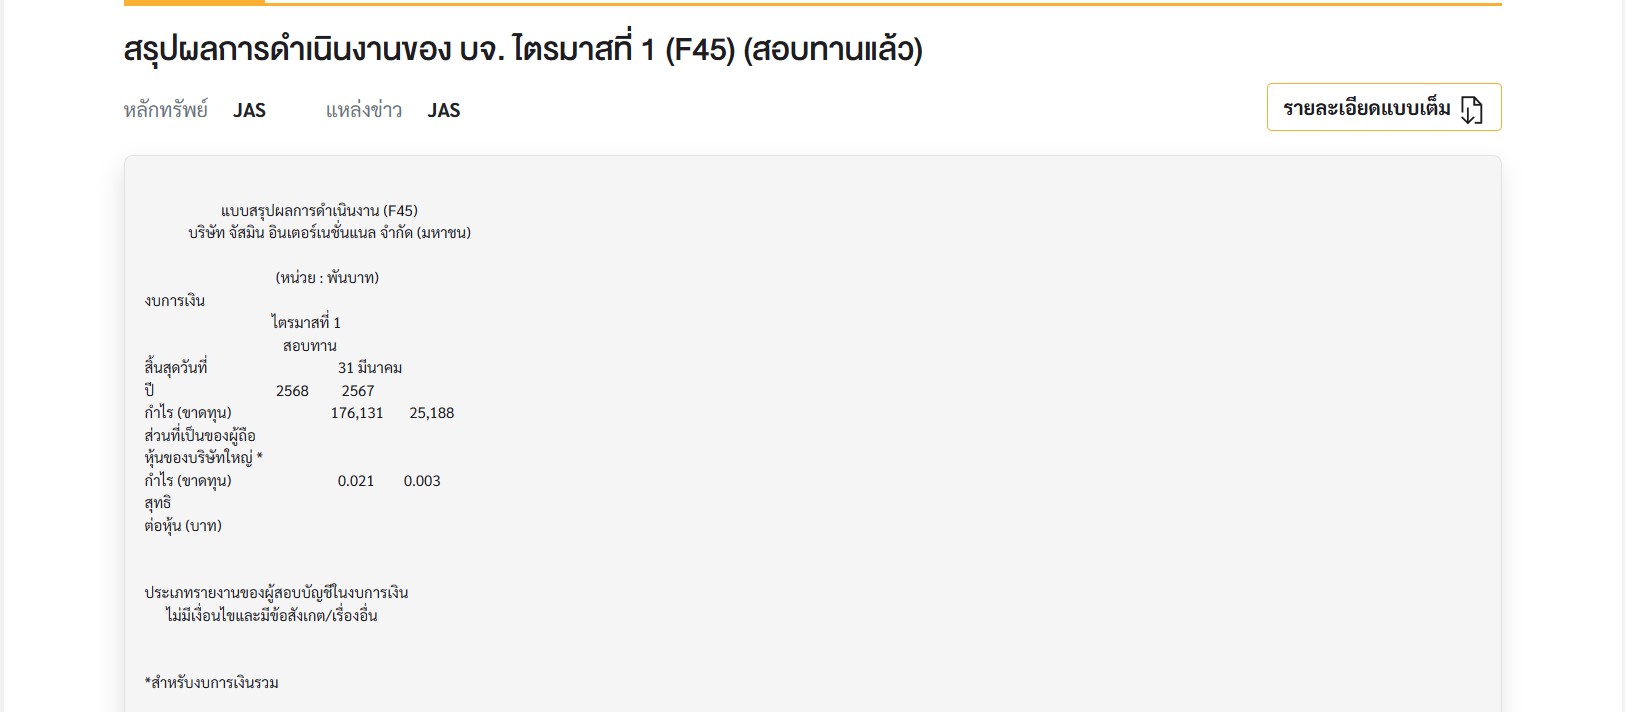
Task: Click the year 2567 column header
Action: 358,390
